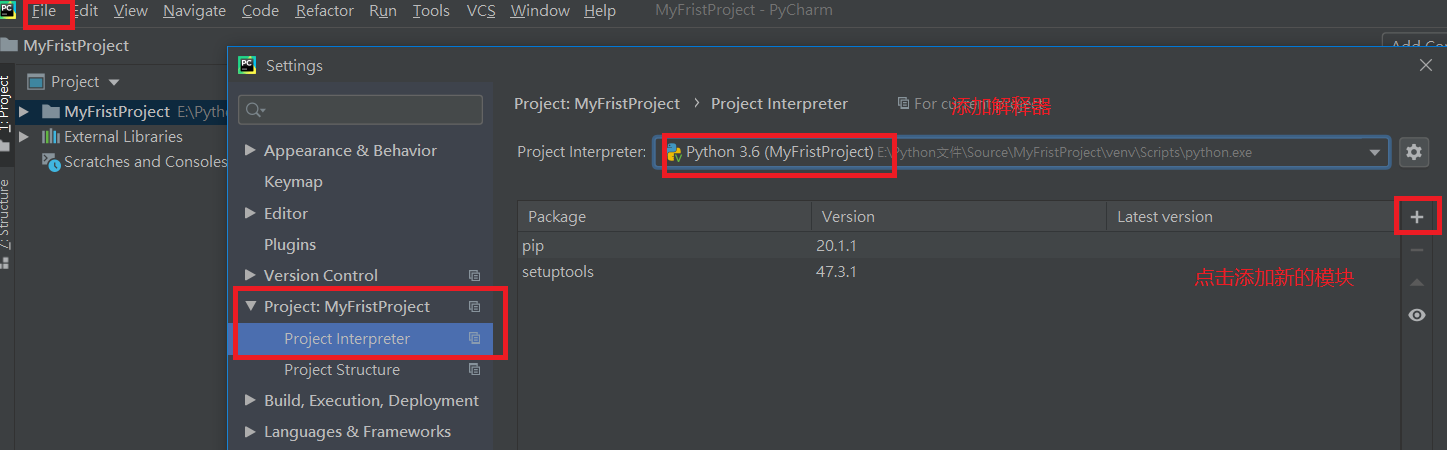Click the upgrade package arrow icon
This screenshot has width=1447, height=450.
(1416, 283)
